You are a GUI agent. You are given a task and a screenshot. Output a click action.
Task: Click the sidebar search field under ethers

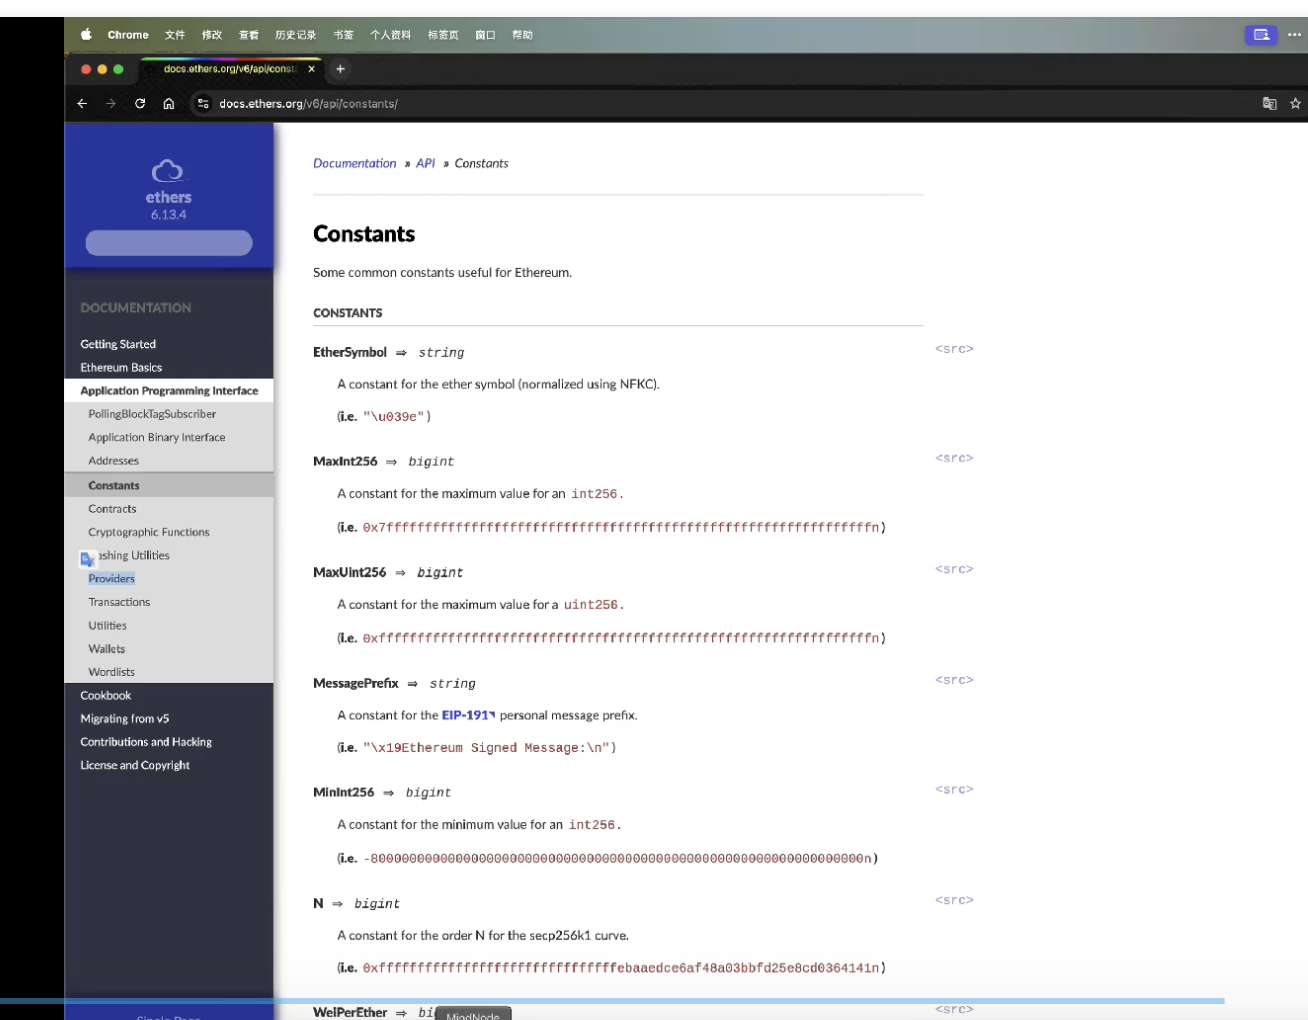click(x=168, y=243)
